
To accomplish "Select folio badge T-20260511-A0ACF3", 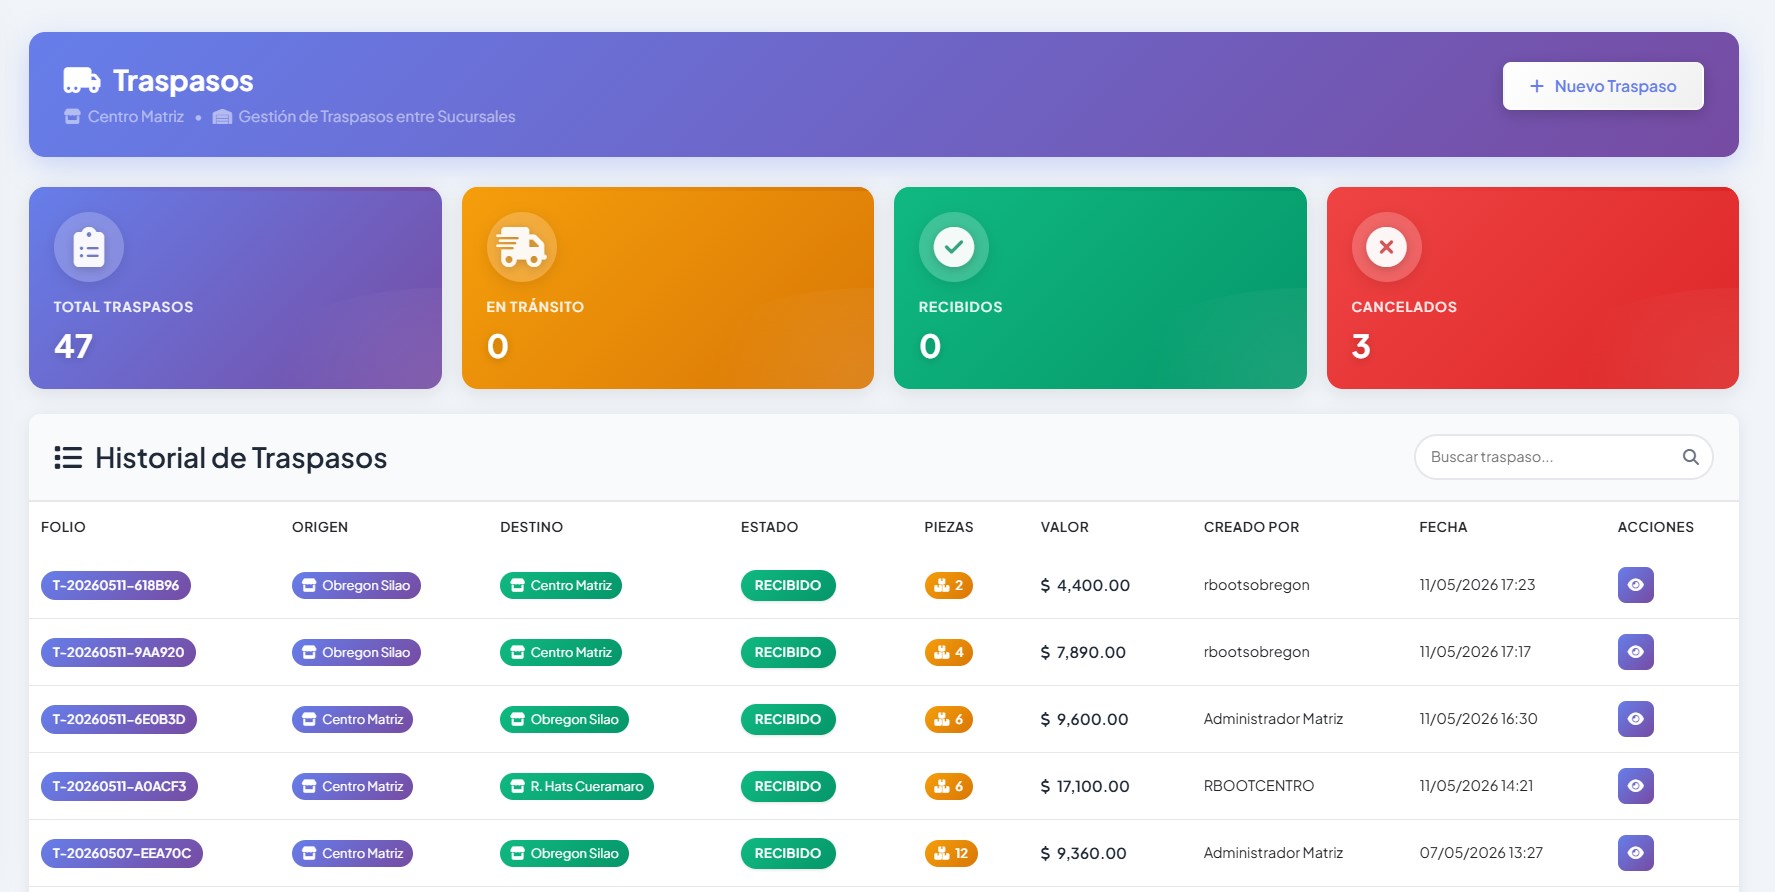I will pos(119,786).
